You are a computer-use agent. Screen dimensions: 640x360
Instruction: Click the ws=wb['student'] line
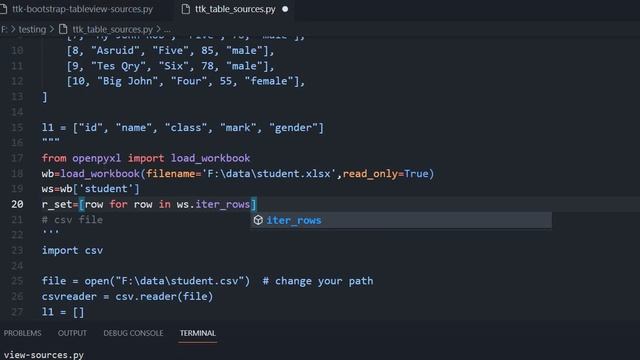(x=90, y=189)
